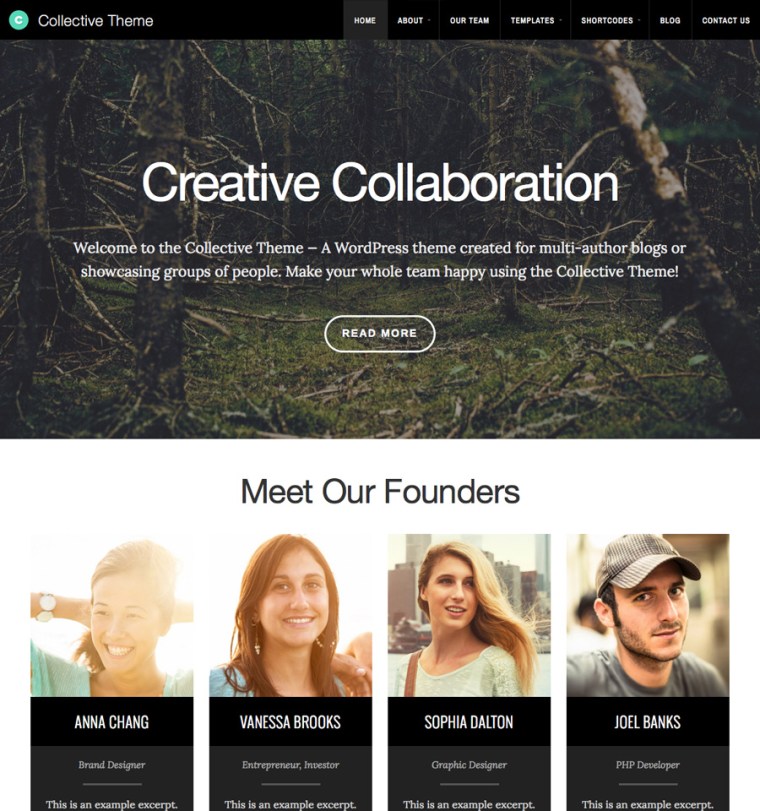Image resolution: width=760 pixels, height=811 pixels.
Task: Open Sophia Dalton's profile photo
Action: pos(469,615)
